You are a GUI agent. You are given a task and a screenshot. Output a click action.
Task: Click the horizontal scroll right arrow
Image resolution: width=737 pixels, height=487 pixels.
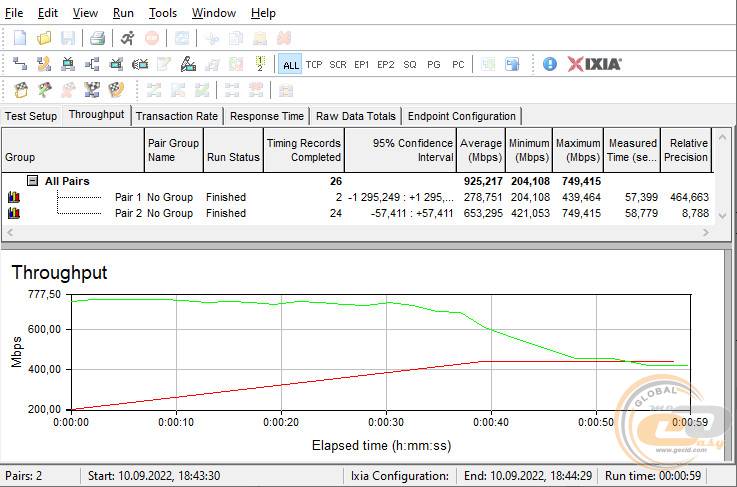click(706, 232)
